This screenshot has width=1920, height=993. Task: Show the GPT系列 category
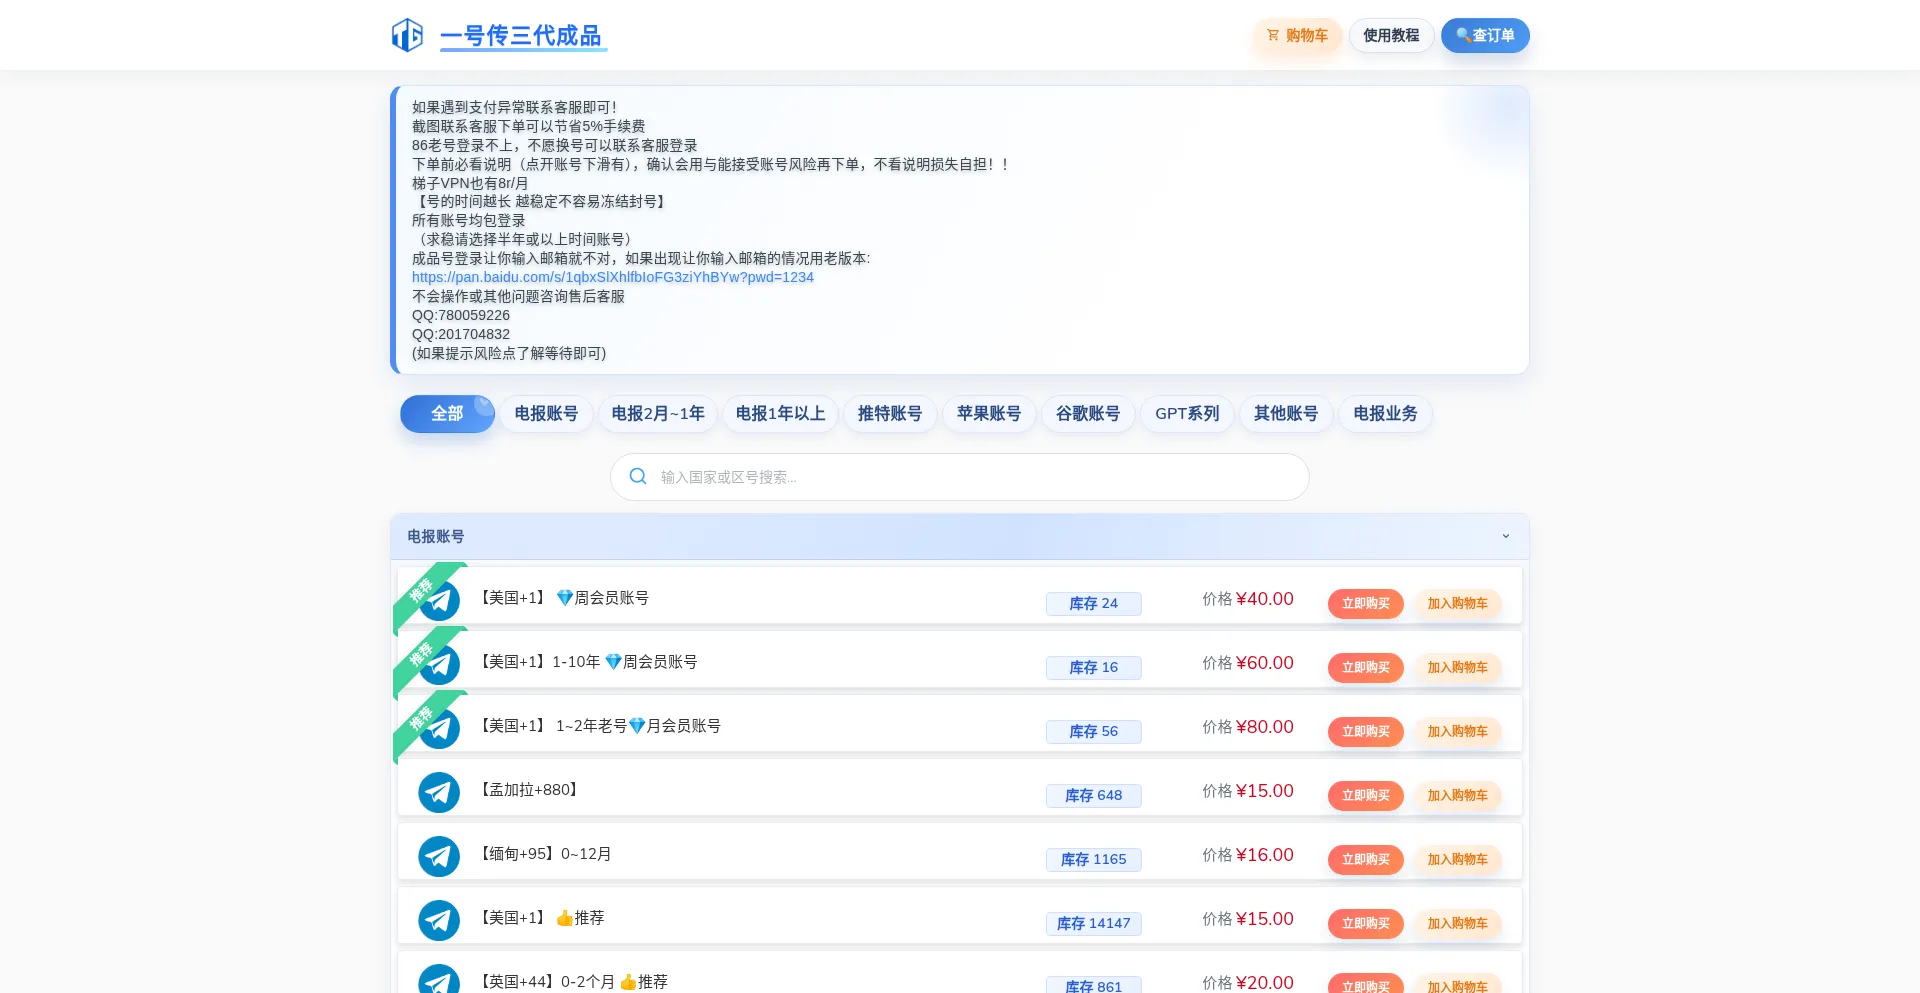(x=1187, y=414)
